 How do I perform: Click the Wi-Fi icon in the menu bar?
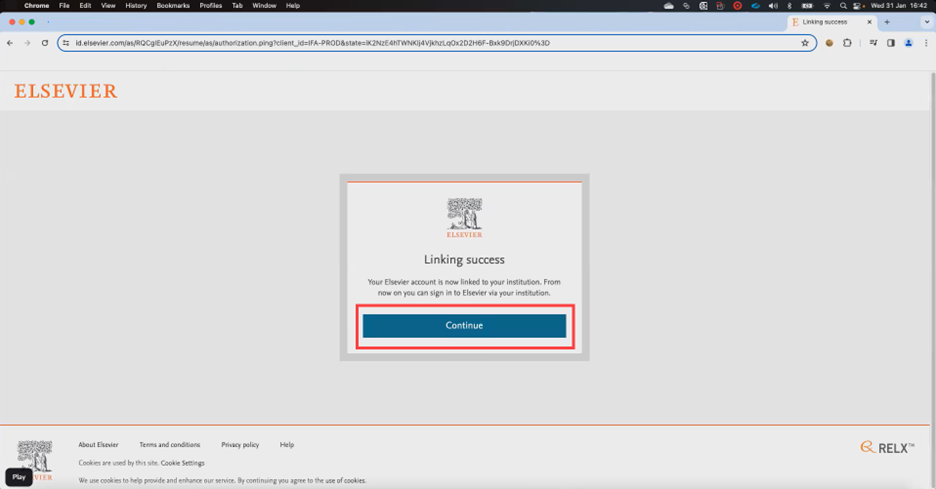[x=827, y=6]
